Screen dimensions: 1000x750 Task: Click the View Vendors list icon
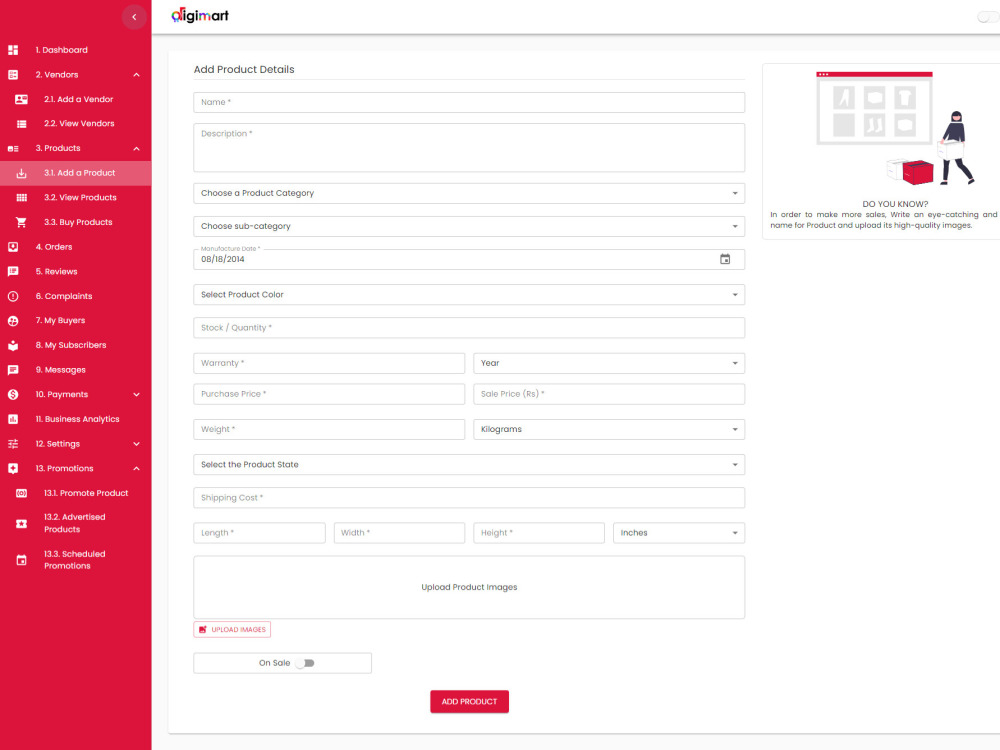coord(21,124)
